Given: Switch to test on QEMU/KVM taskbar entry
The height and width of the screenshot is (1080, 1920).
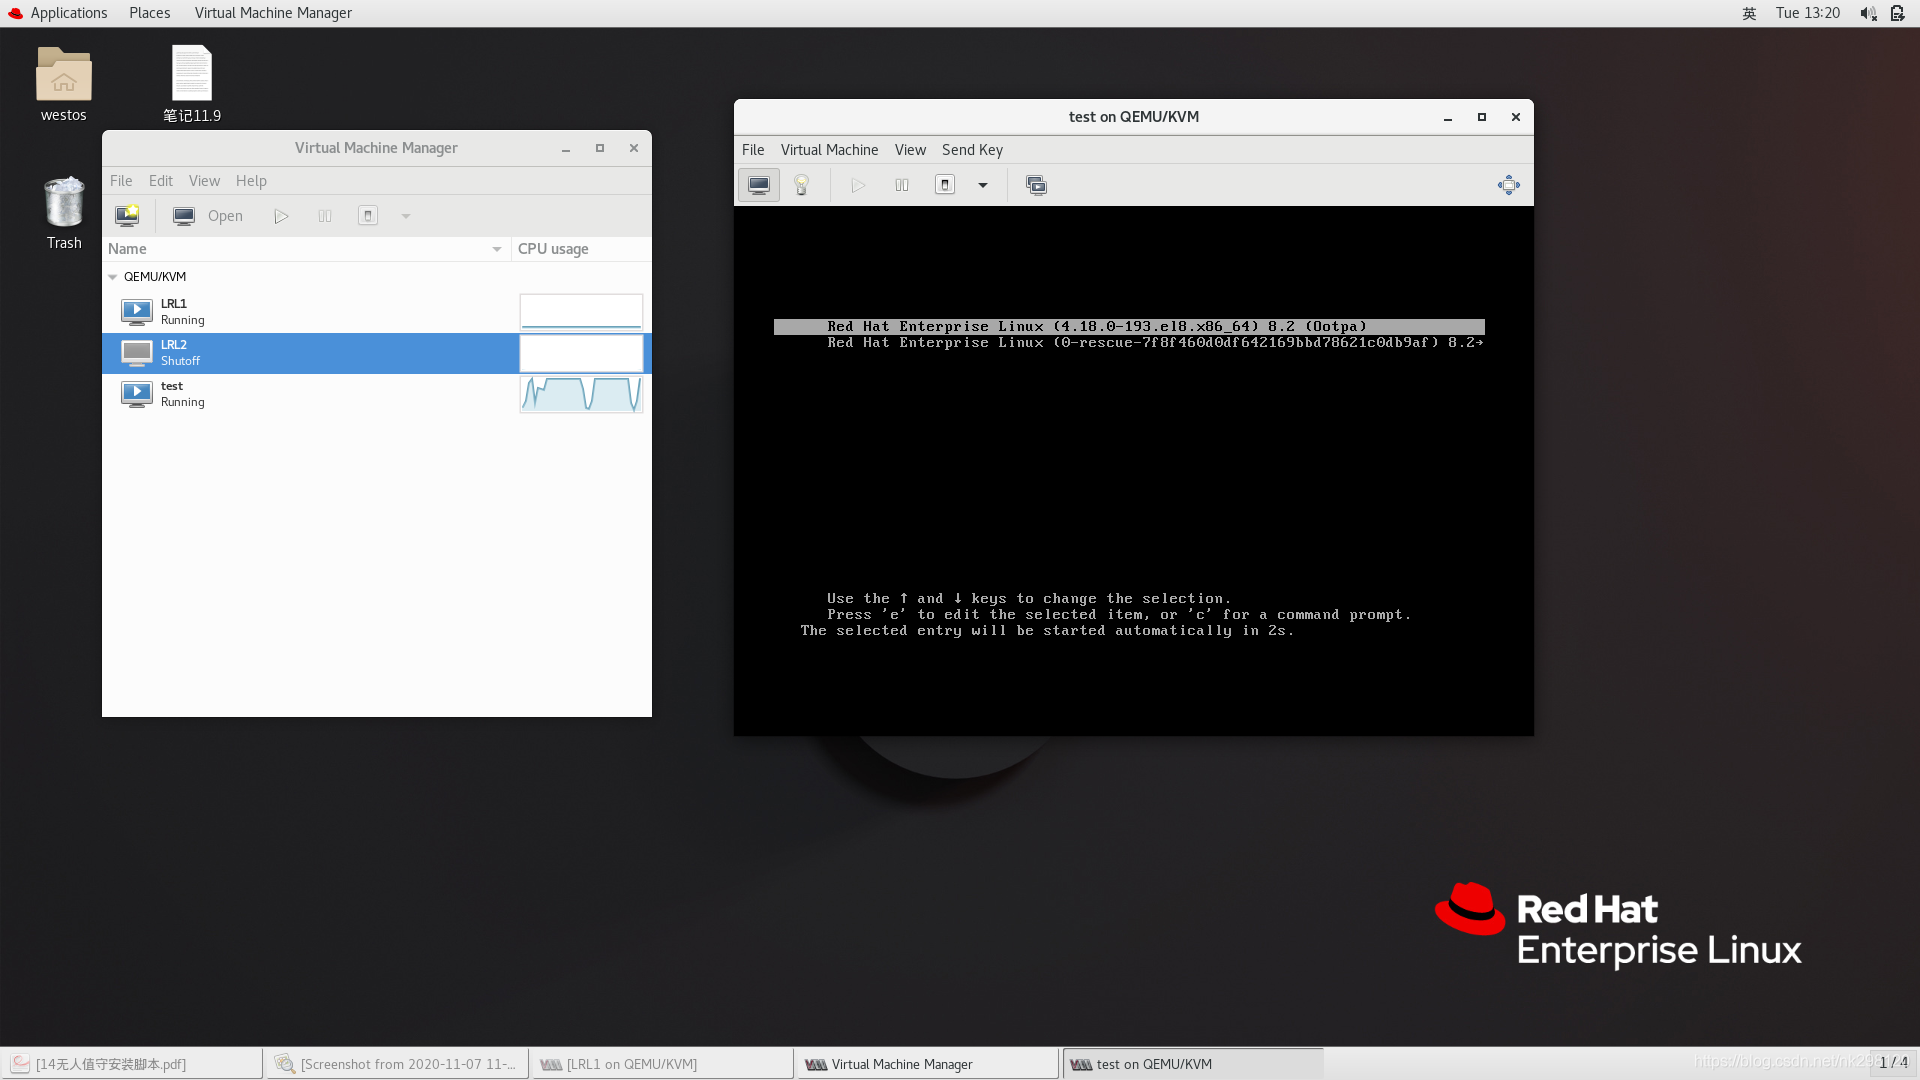Looking at the screenshot, I should 1193,1064.
